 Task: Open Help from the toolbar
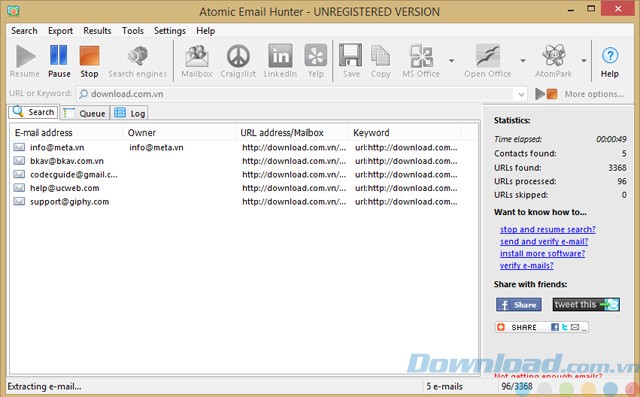609,62
